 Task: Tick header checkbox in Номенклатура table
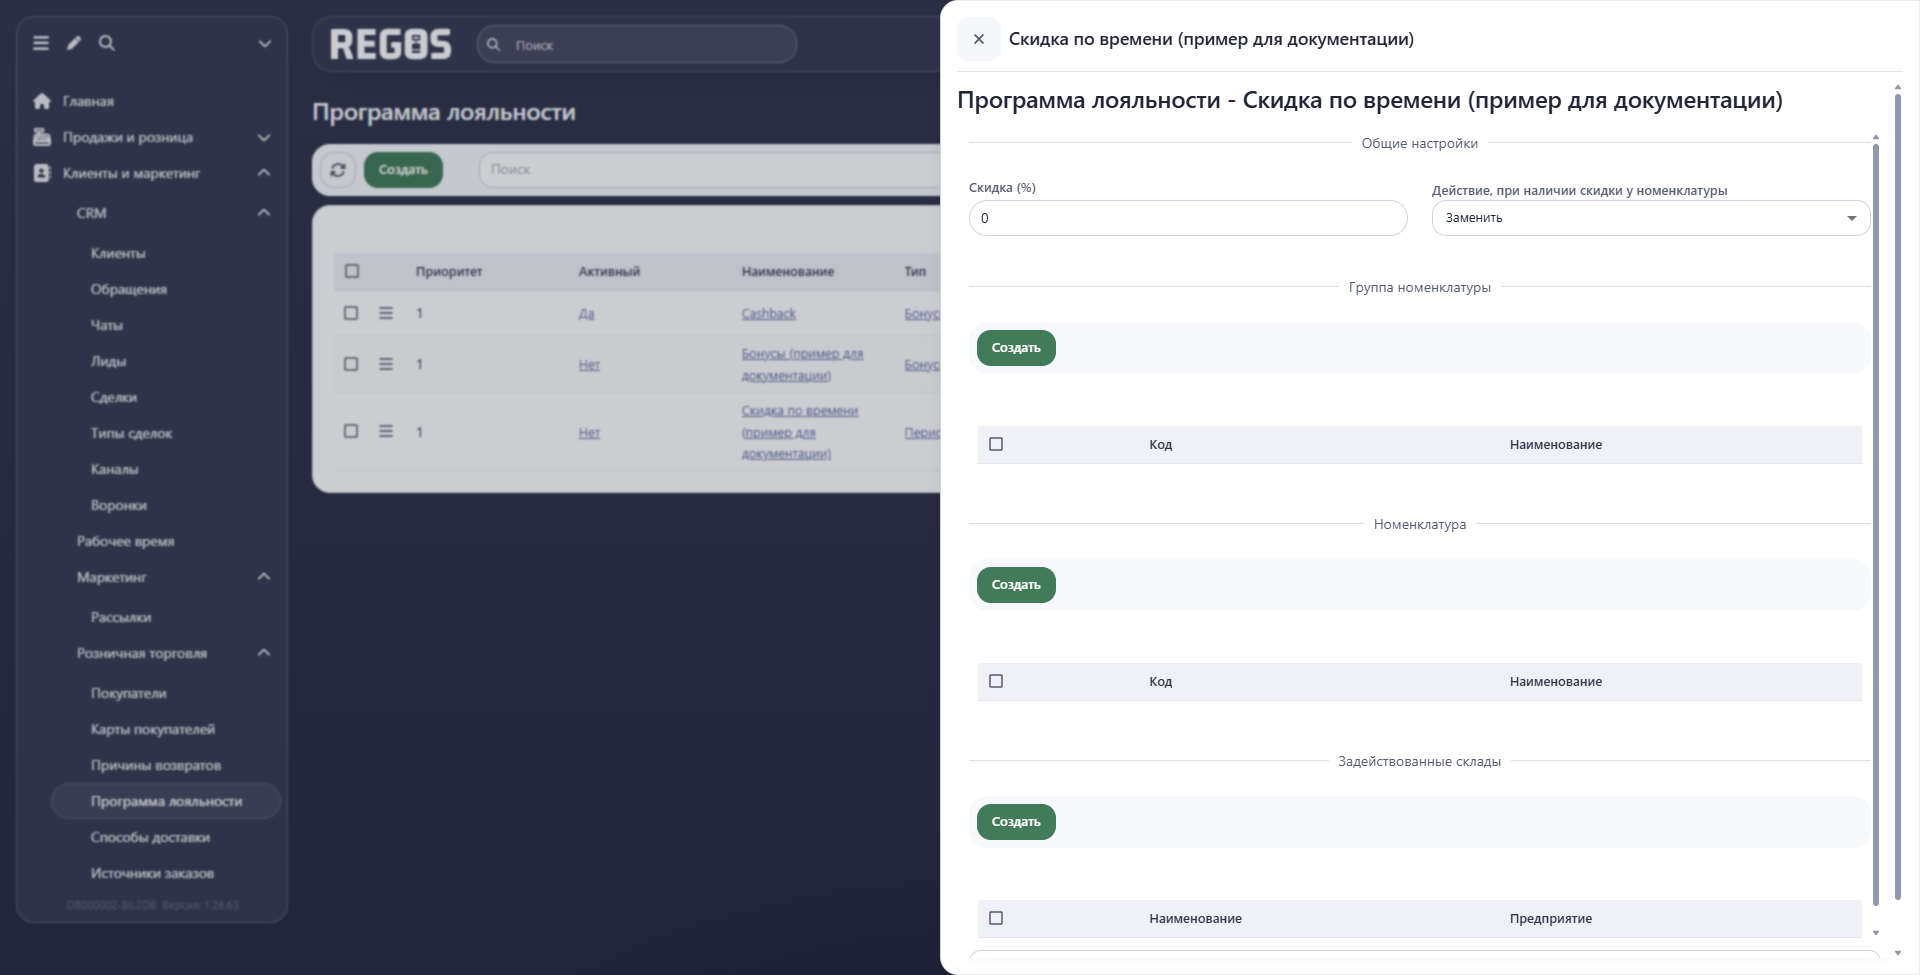click(x=996, y=681)
